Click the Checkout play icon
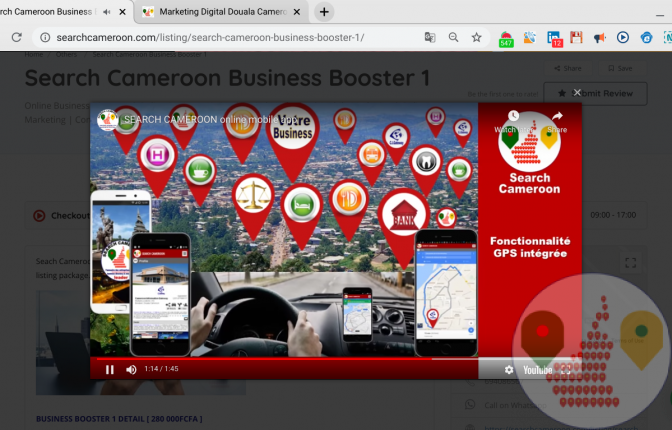This screenshot has width=672, height=430. click(39, 216)
